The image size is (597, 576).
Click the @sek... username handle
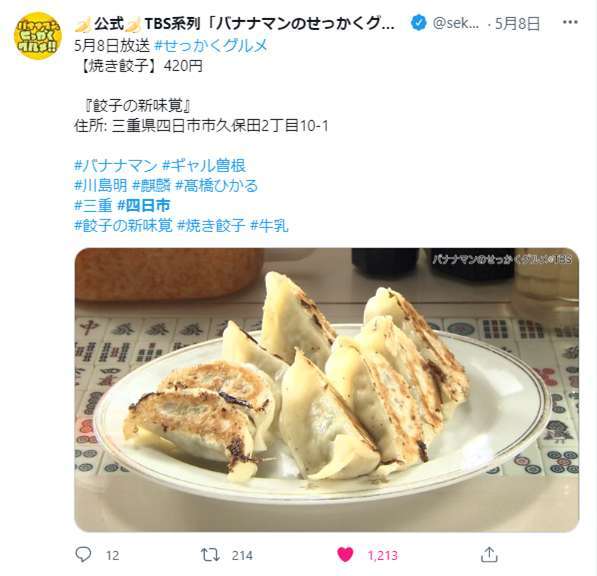(456, 24)
